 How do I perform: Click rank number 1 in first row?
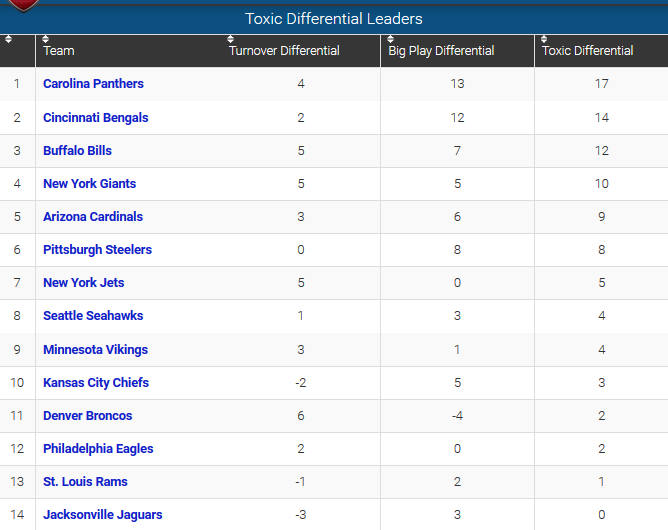pos(17,84)
